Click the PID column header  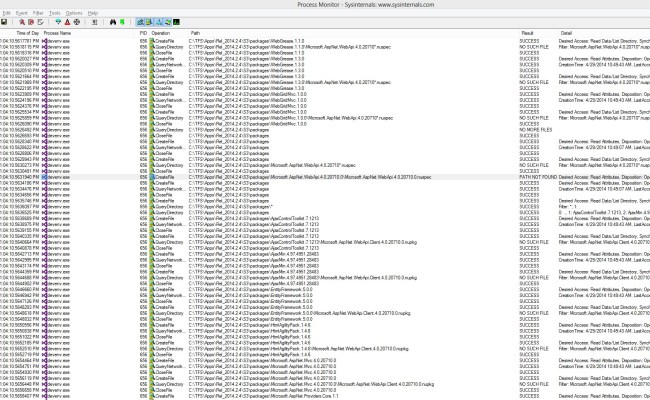pos(143,33)
